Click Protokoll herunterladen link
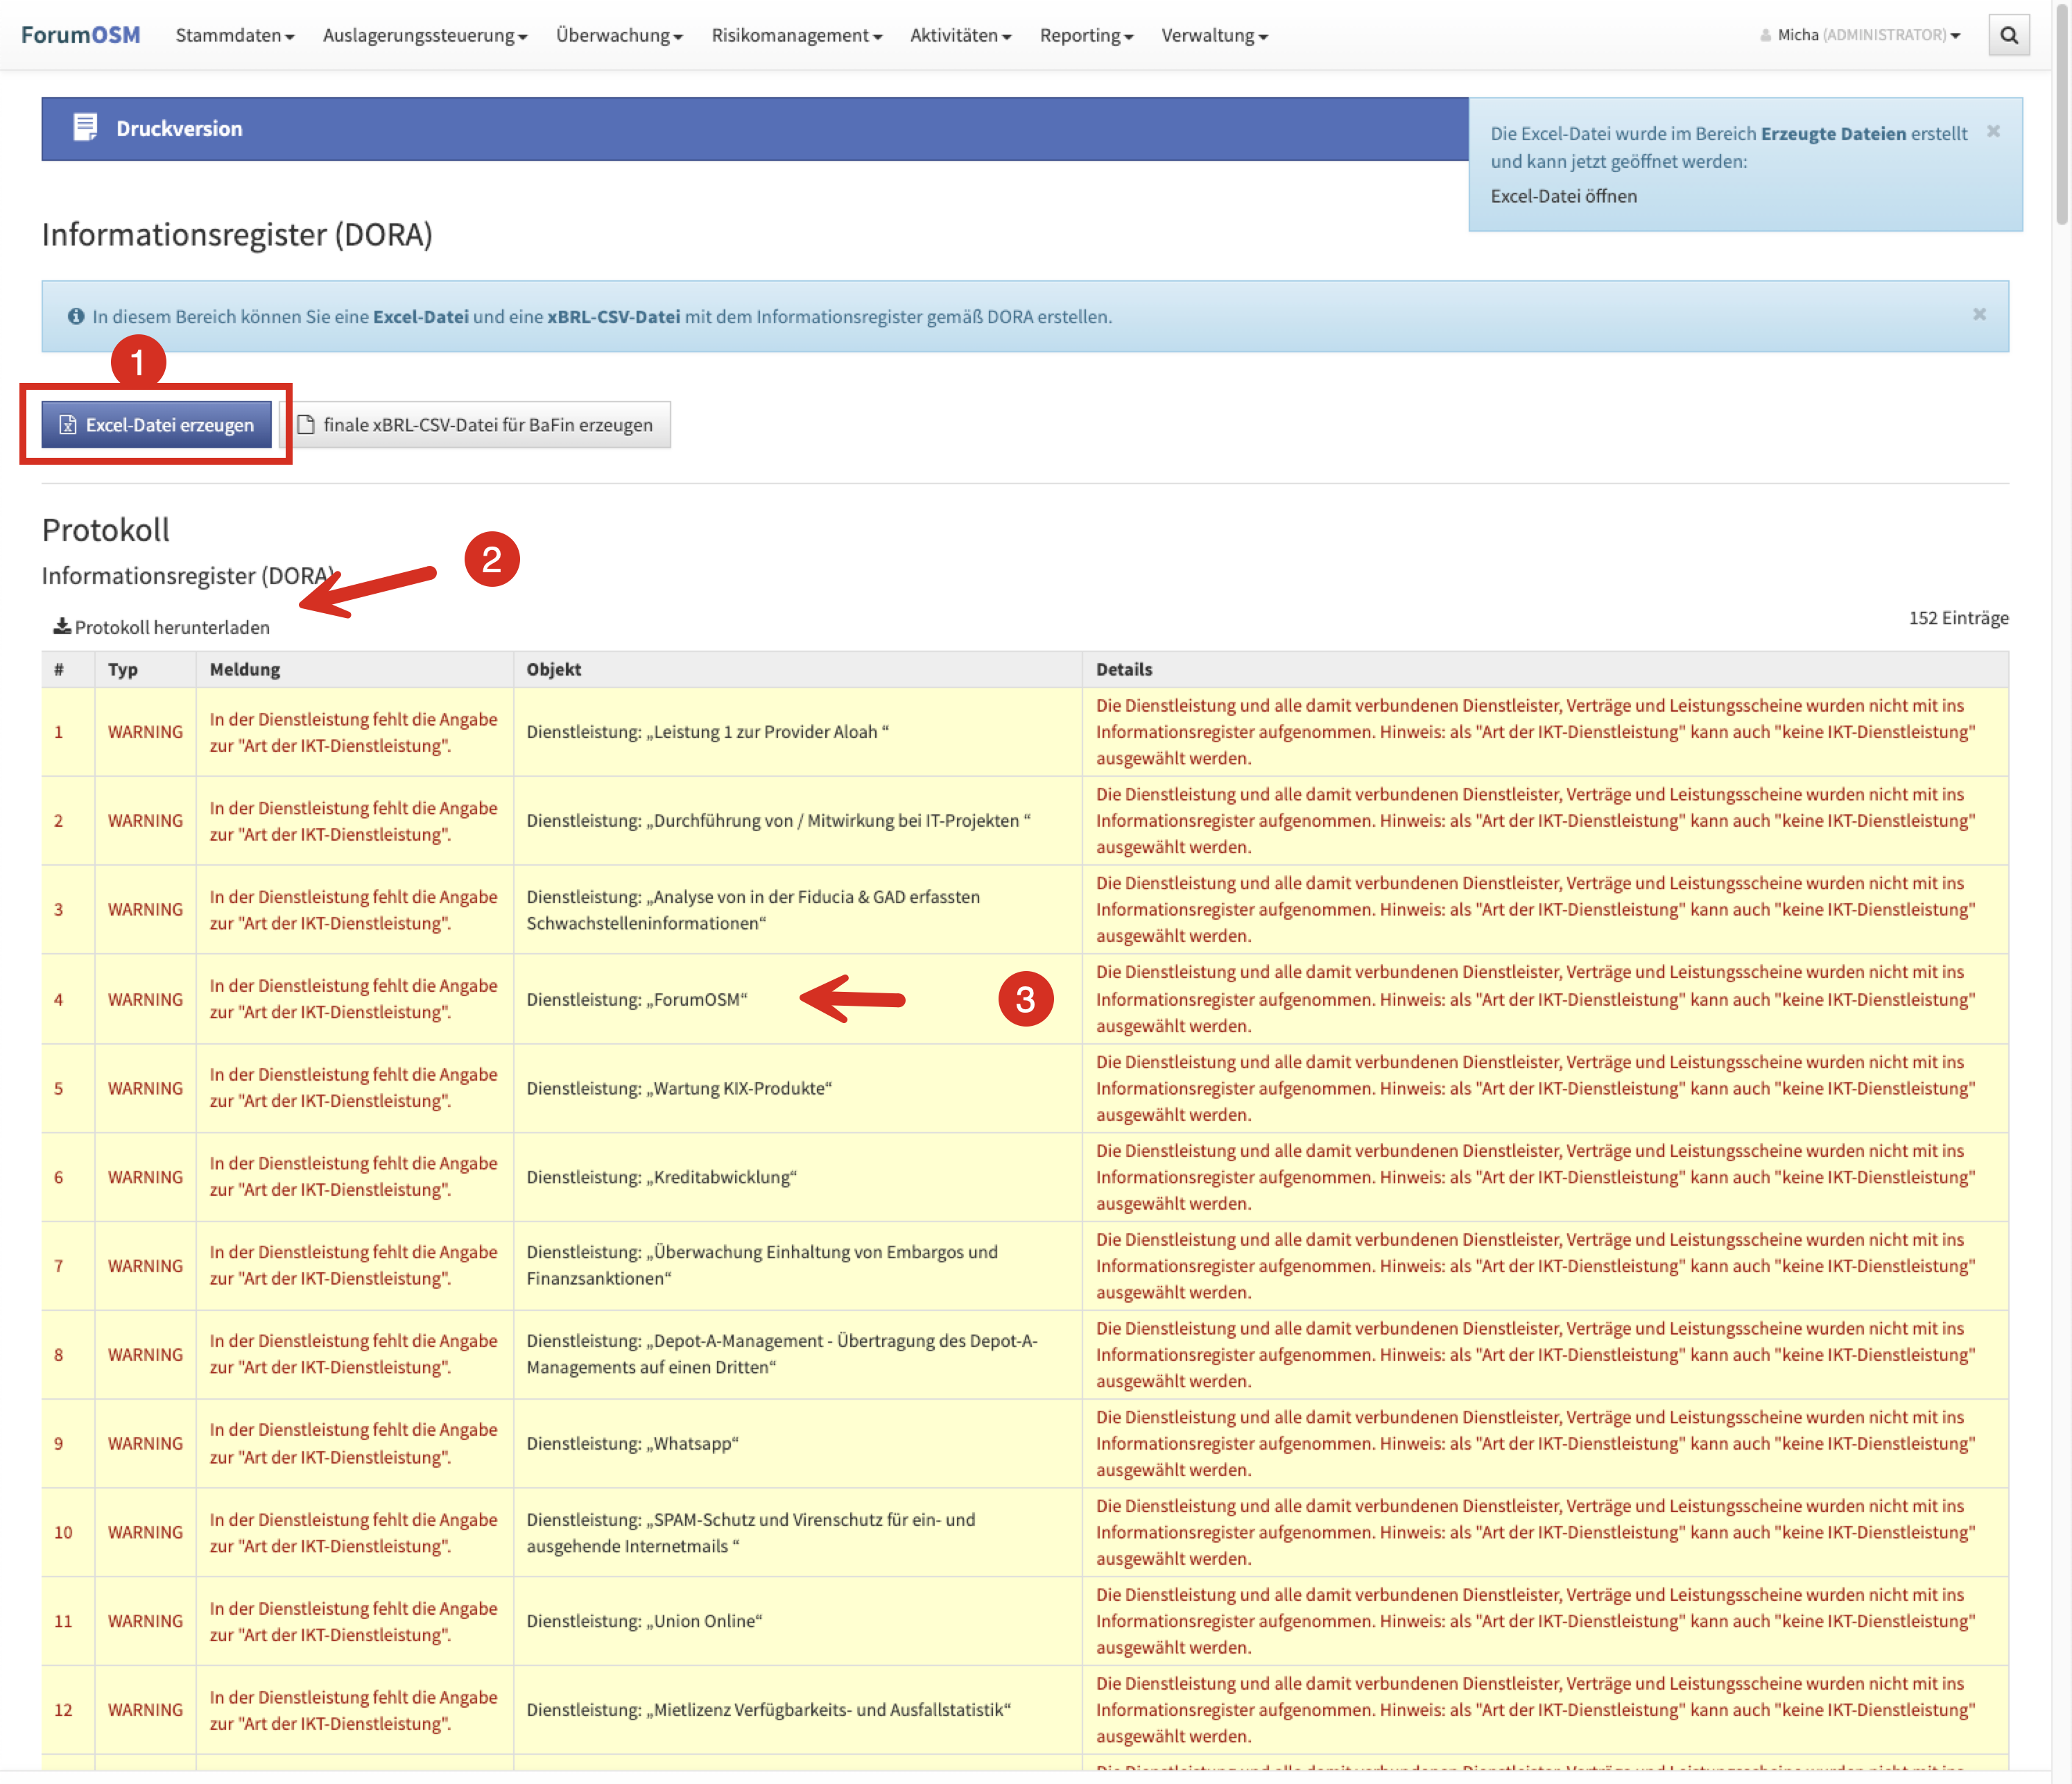This screenshot has width=2072, height=1784. [x=172, y=627]
